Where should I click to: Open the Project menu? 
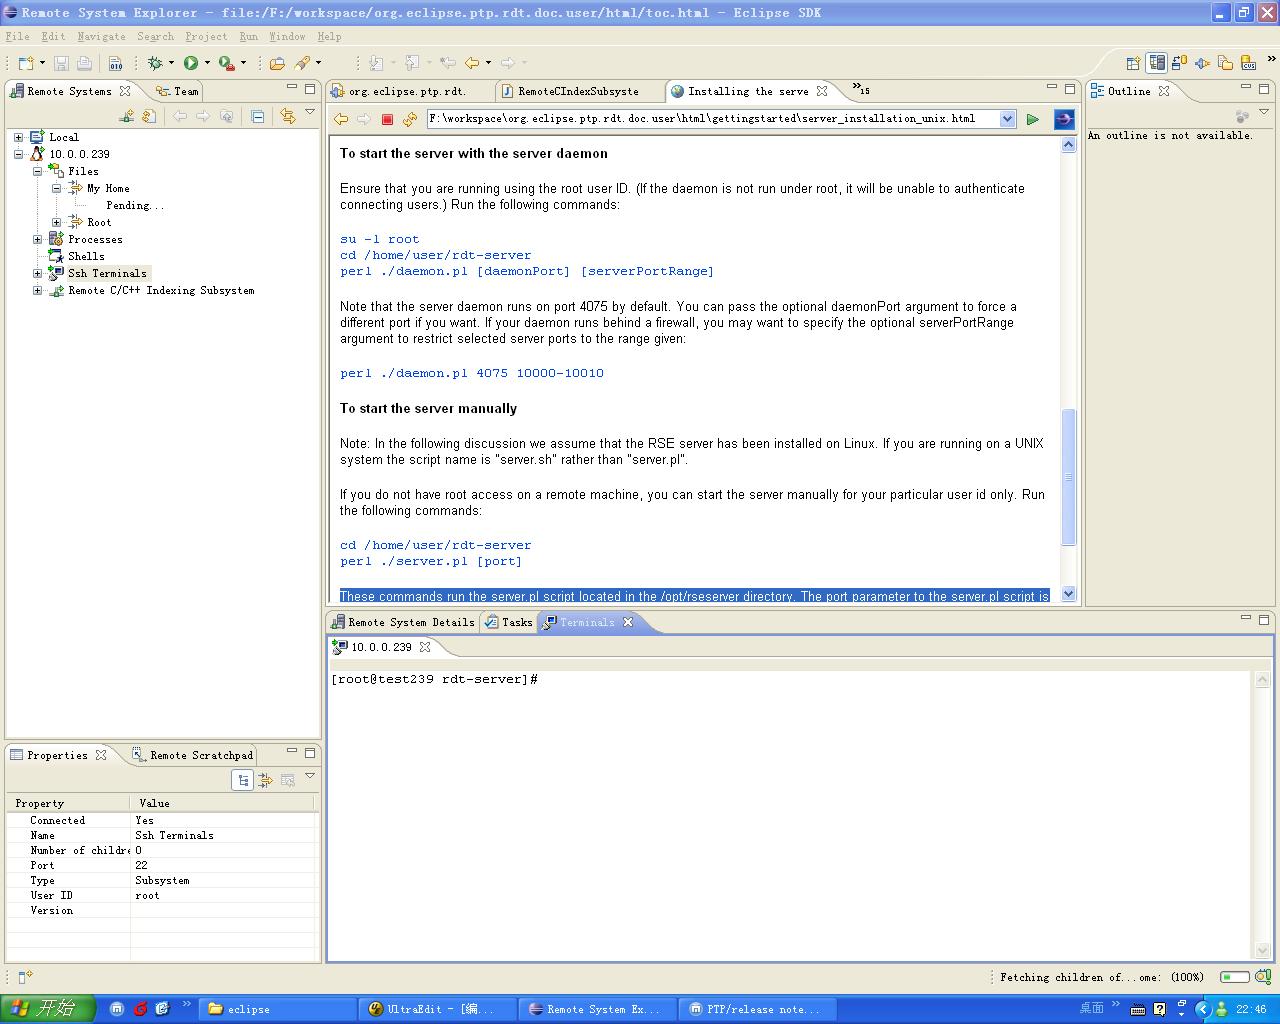(x=206, y=36)
